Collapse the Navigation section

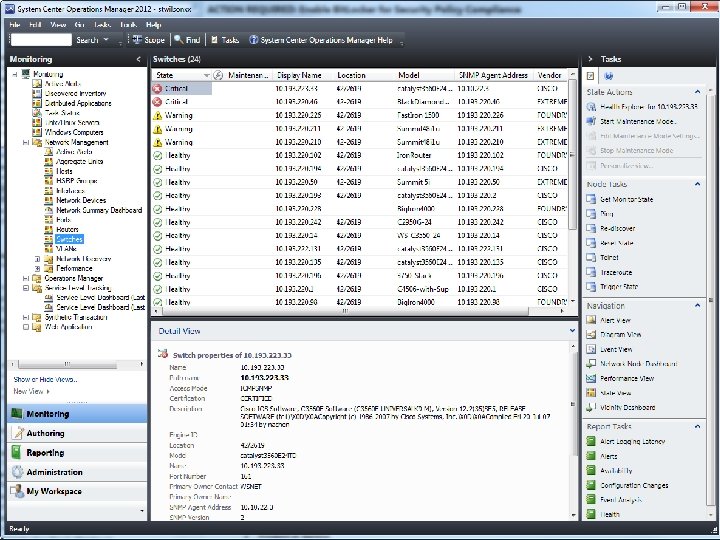tap(698, 305)
